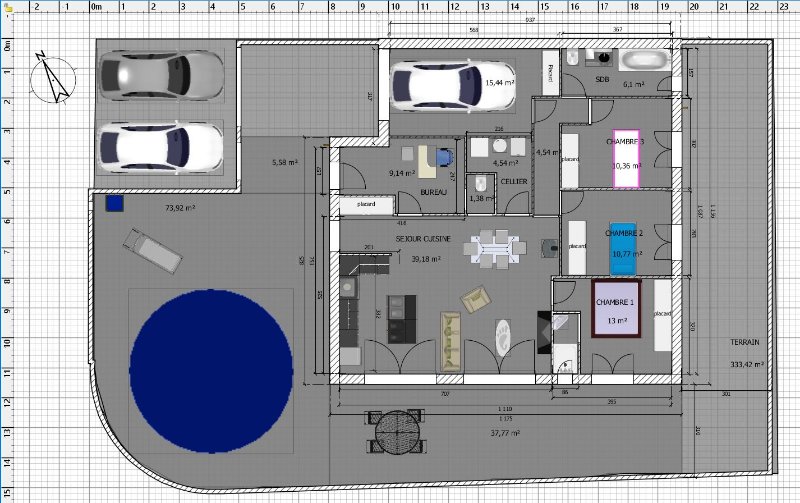Click the 'CHAMBRE 3' label
Viewport: 800px width, 503px height.
point(625,142)
